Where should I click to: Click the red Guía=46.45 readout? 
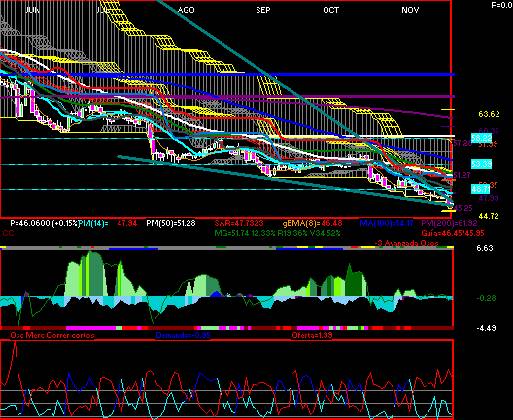tap(453, 233)
